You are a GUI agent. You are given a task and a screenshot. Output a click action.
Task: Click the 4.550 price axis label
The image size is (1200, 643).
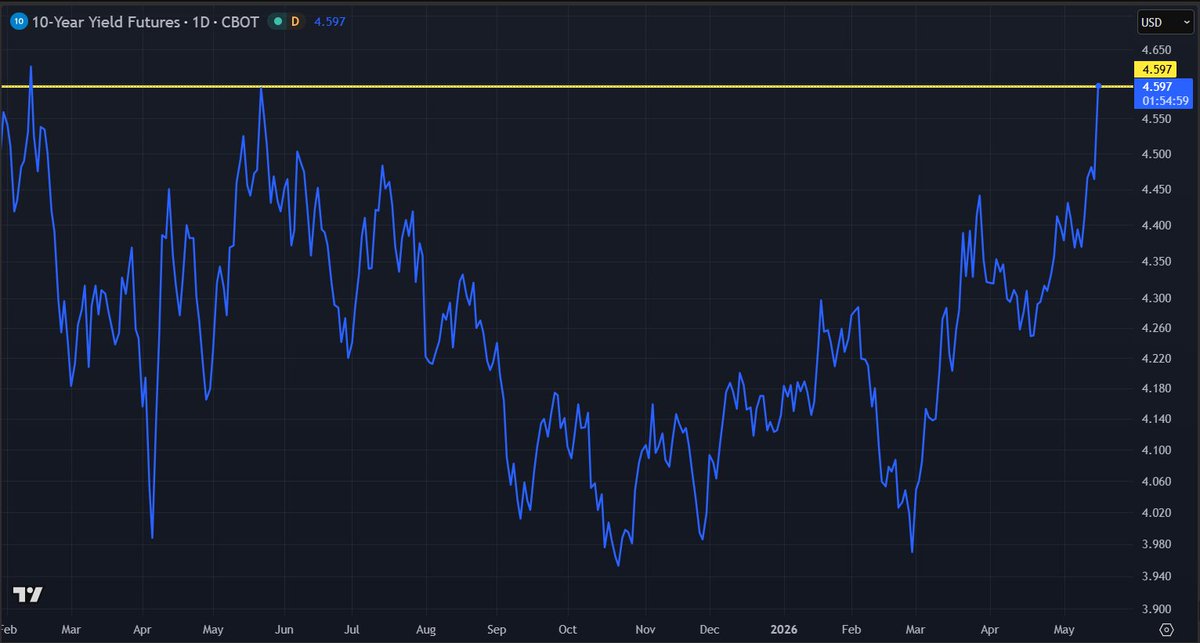(1156, 119)
